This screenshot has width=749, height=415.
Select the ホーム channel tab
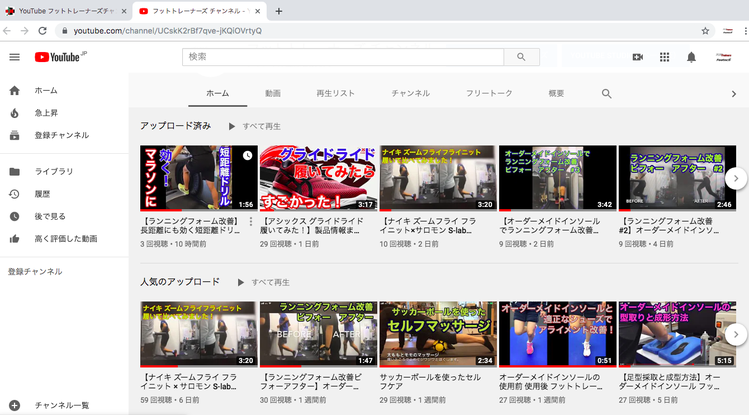[218, 94]
